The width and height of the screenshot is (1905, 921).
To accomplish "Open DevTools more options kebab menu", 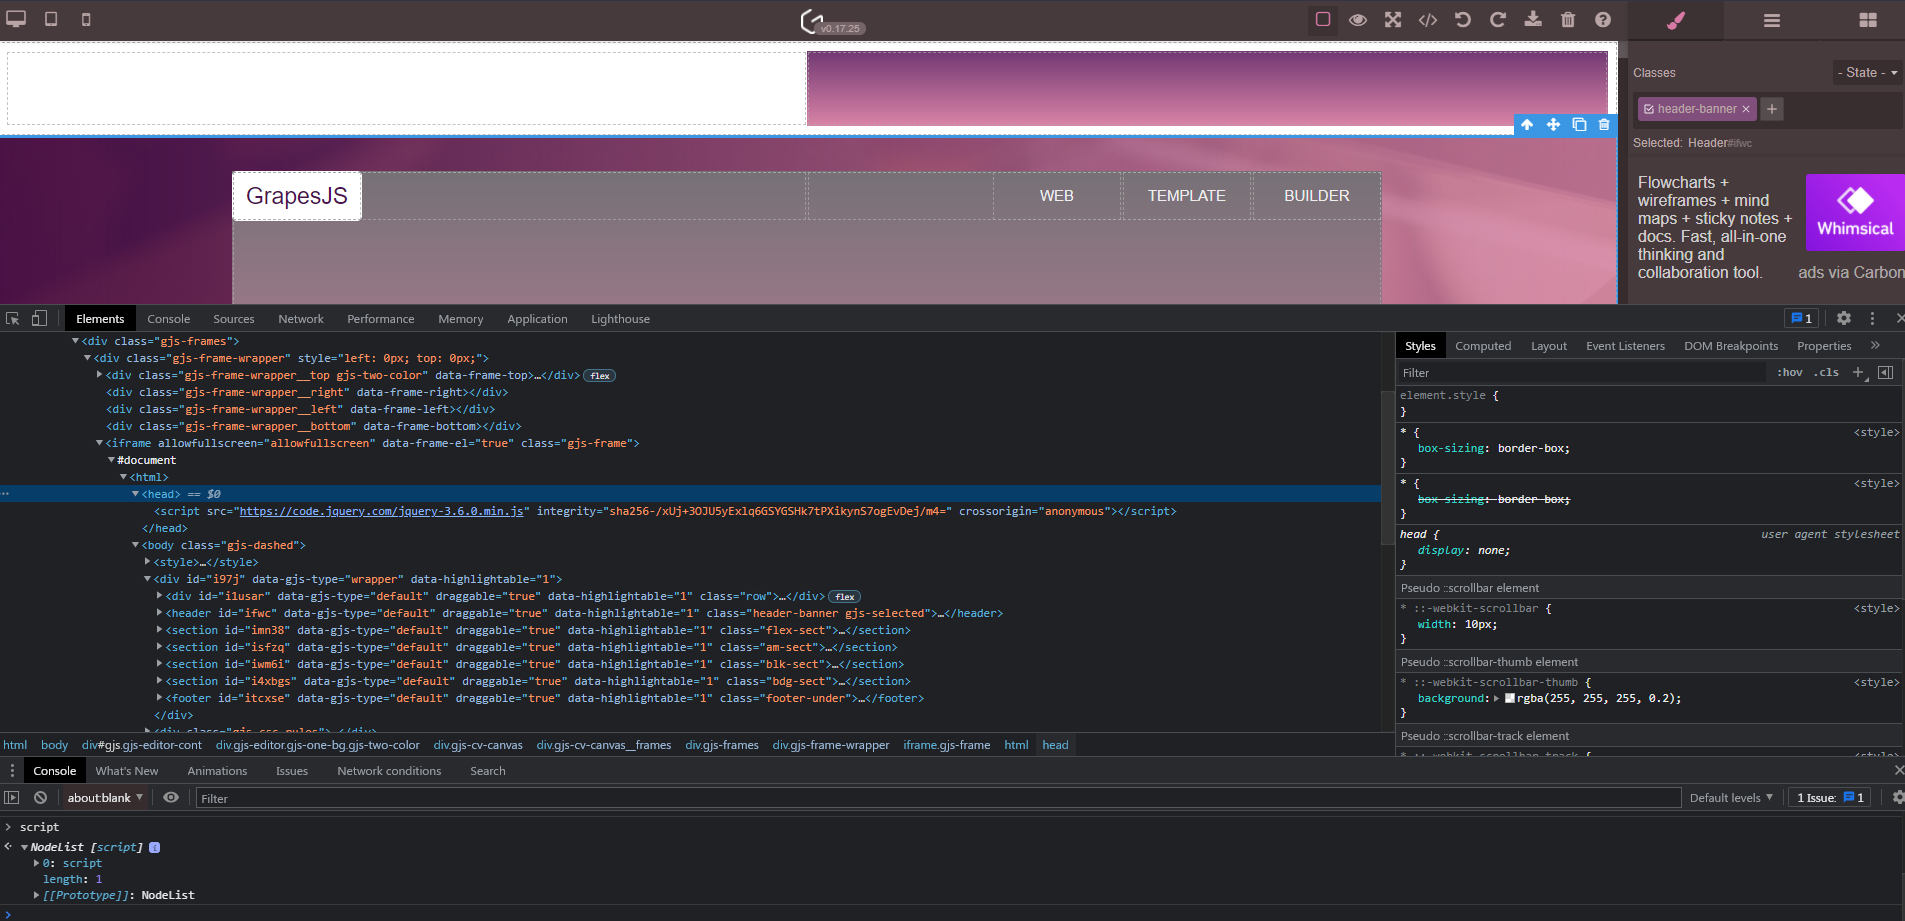I will (1872, 318).
